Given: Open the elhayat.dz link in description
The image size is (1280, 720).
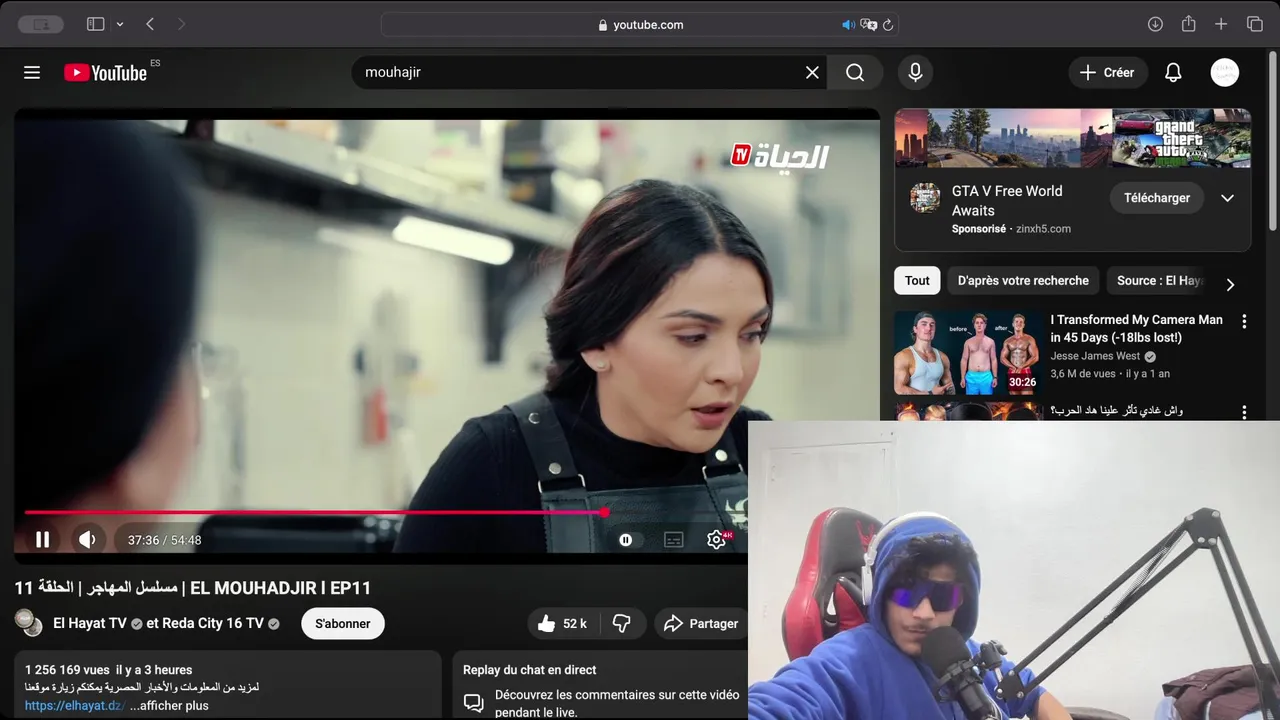Looking at the screenshot, I should point(75,705).
